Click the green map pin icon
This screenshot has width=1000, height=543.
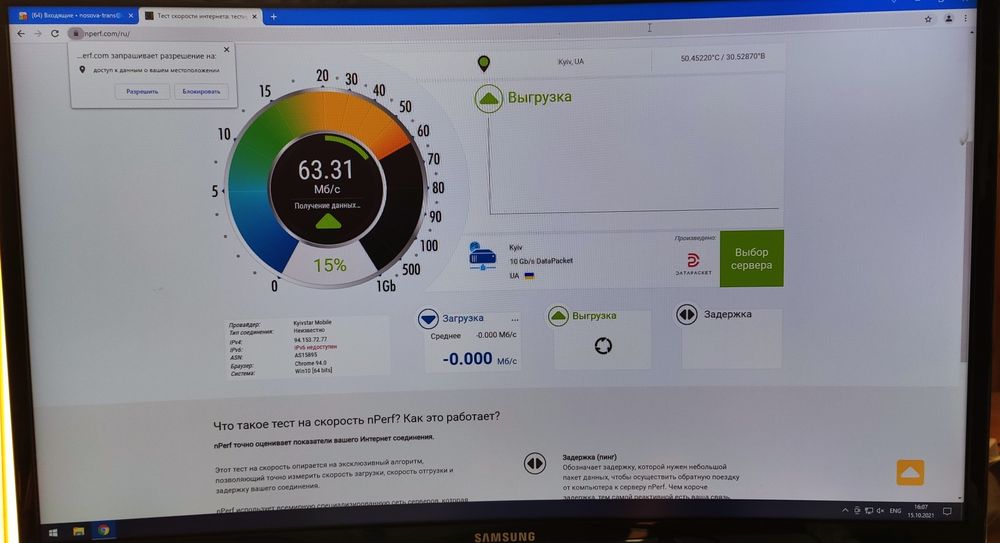tap(483, 63)
